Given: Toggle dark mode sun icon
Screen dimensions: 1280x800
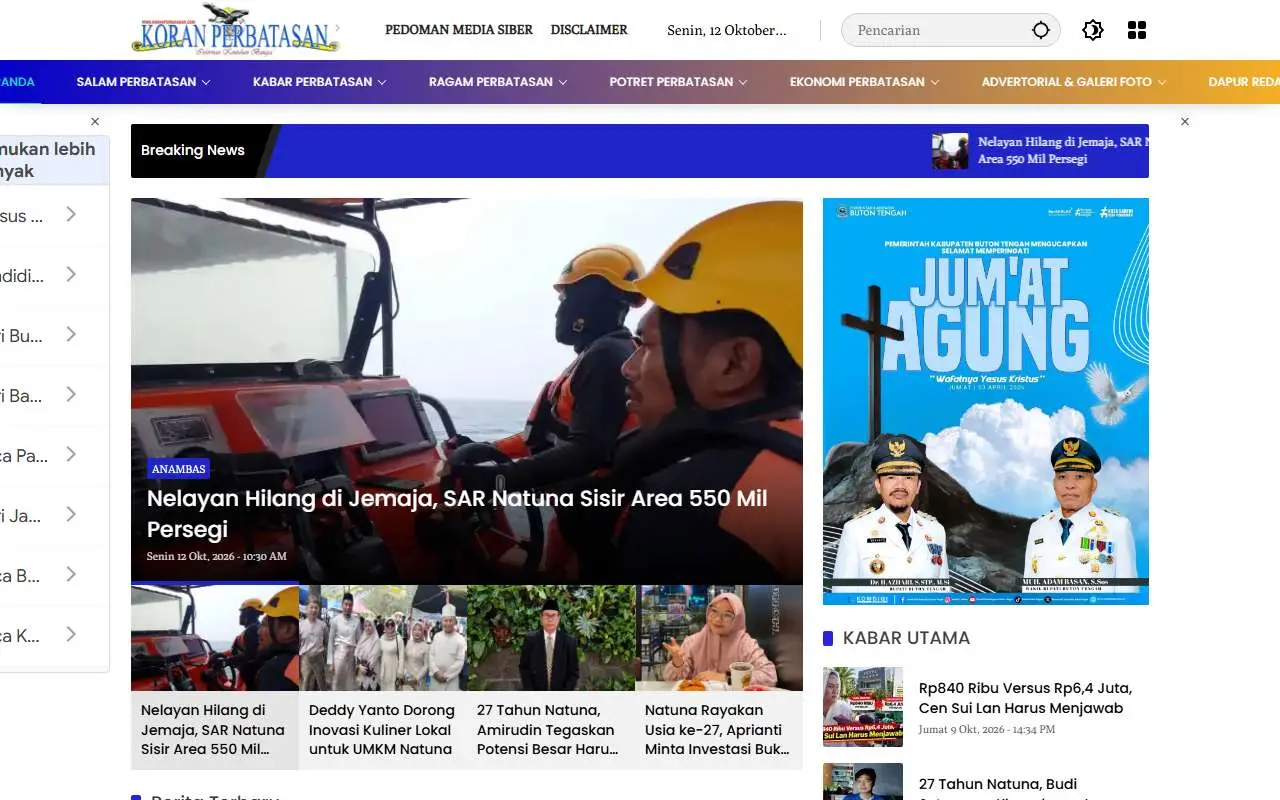Looking at the screenshot, I should [1093, 30].
